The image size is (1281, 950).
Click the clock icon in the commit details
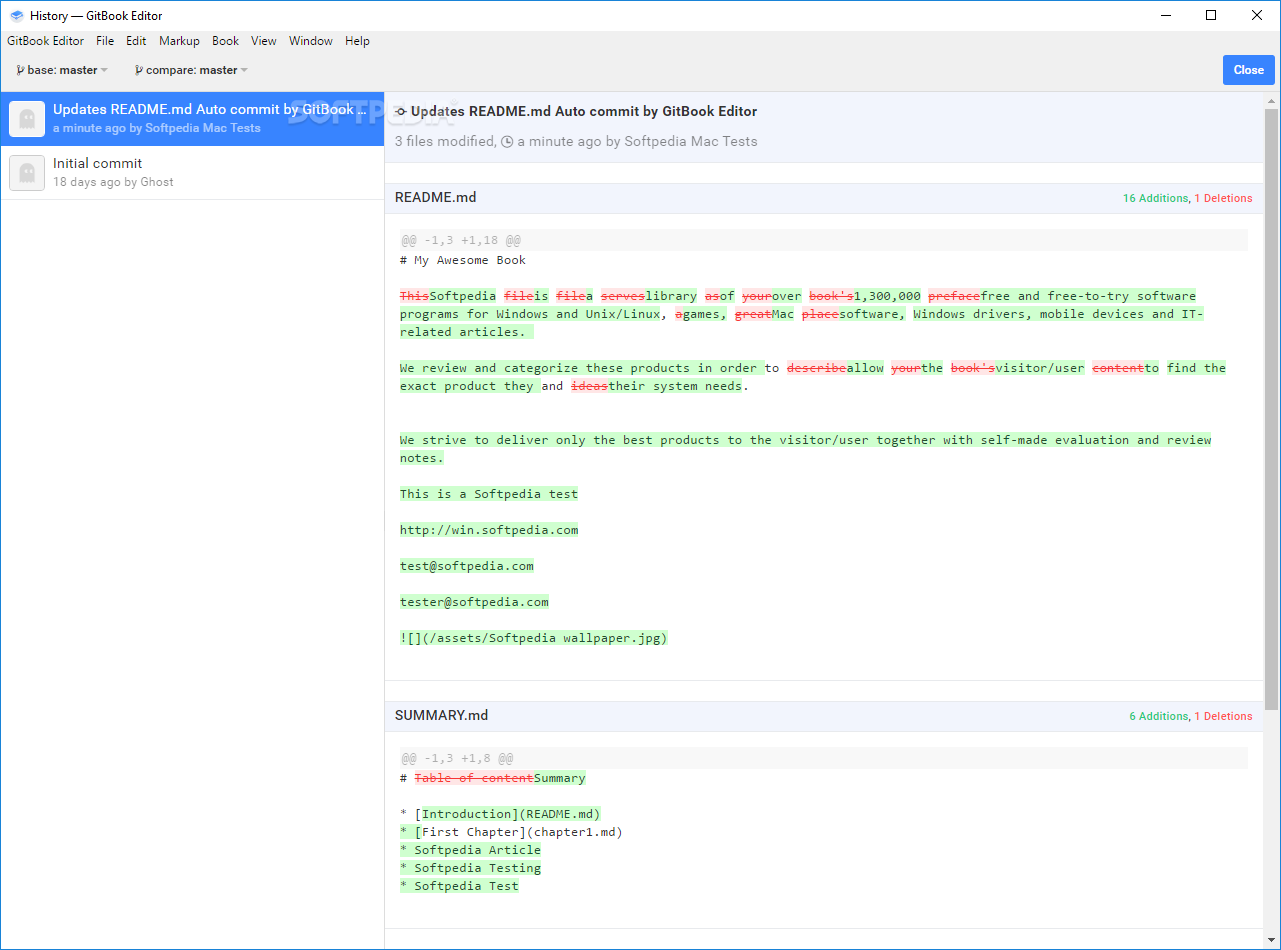tap(507, 142)
